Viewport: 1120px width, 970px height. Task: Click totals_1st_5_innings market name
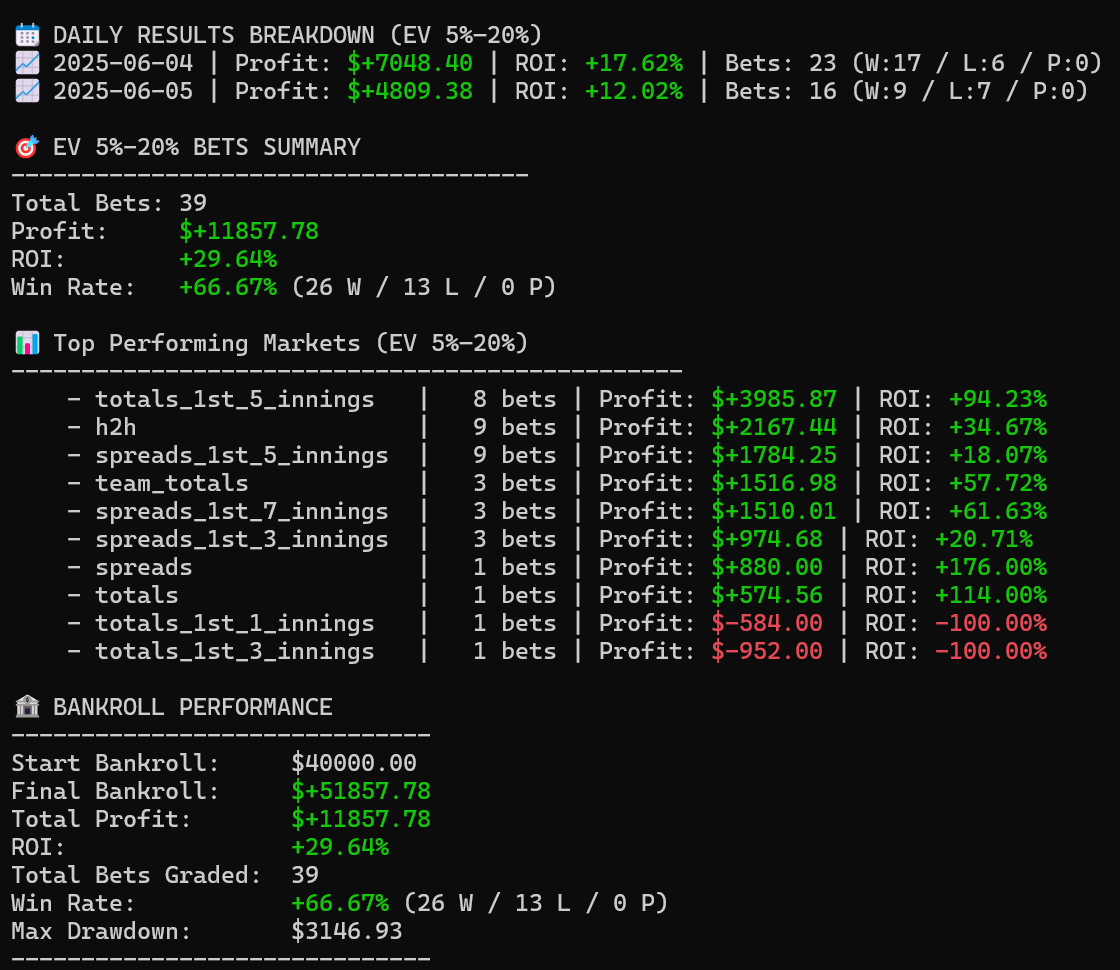pyautogui.click(x=235, y=399)
